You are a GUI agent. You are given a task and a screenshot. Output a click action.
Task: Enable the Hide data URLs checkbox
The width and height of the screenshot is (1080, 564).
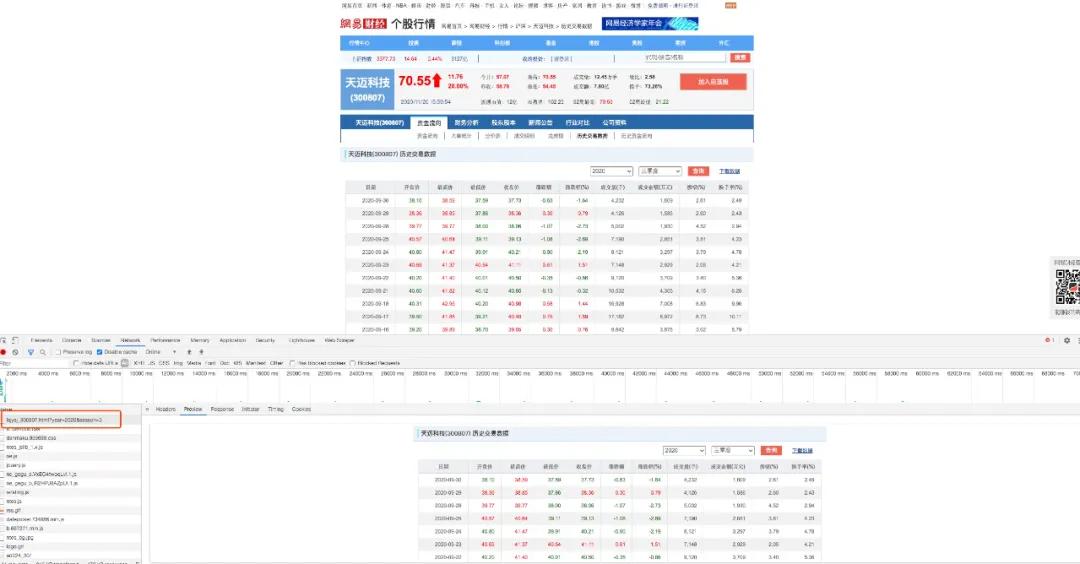76,363
